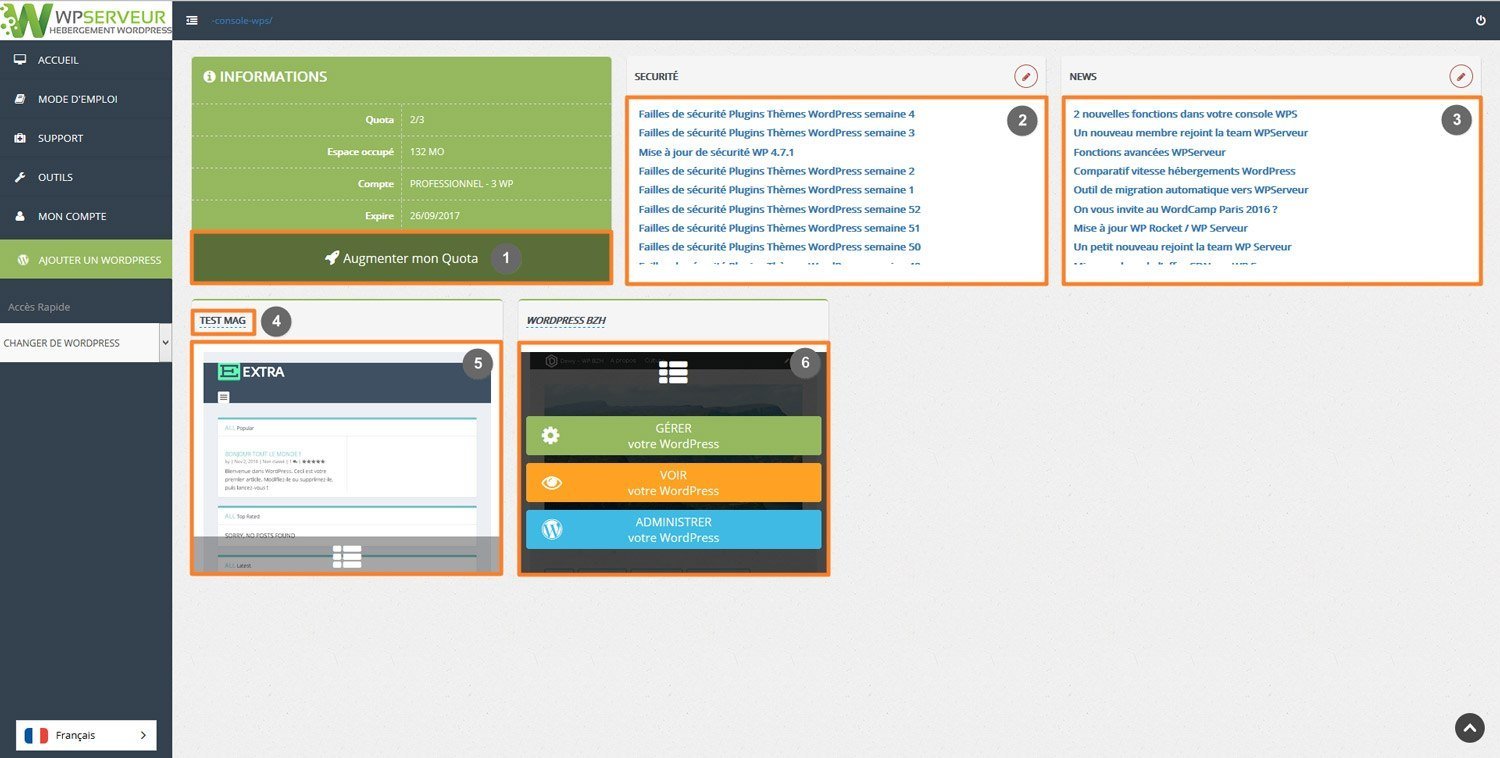Click the News panel edit pencil icon
Image resolution: width=1500 pixels, height=758 pixels.
coord(1461,76)
